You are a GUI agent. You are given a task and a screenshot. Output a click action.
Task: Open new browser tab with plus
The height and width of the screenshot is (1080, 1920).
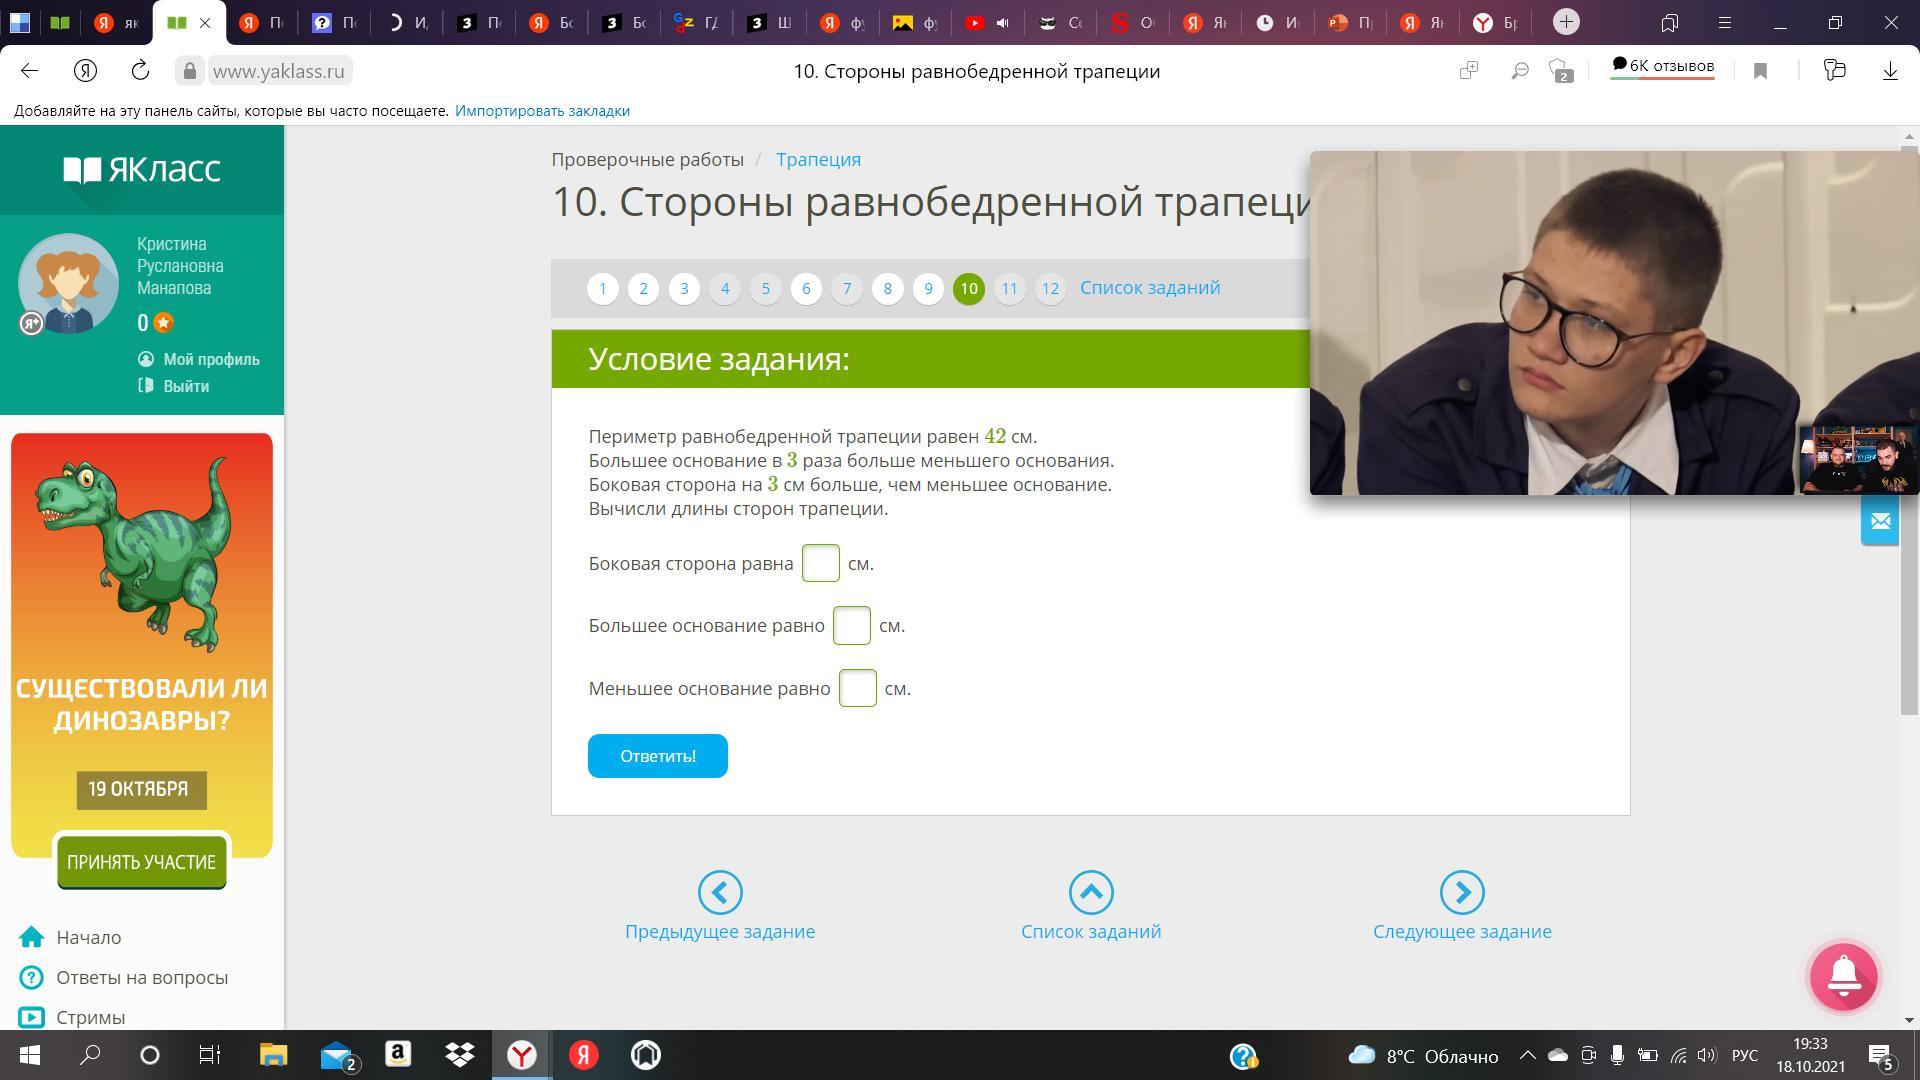(x=1566, y=22)
